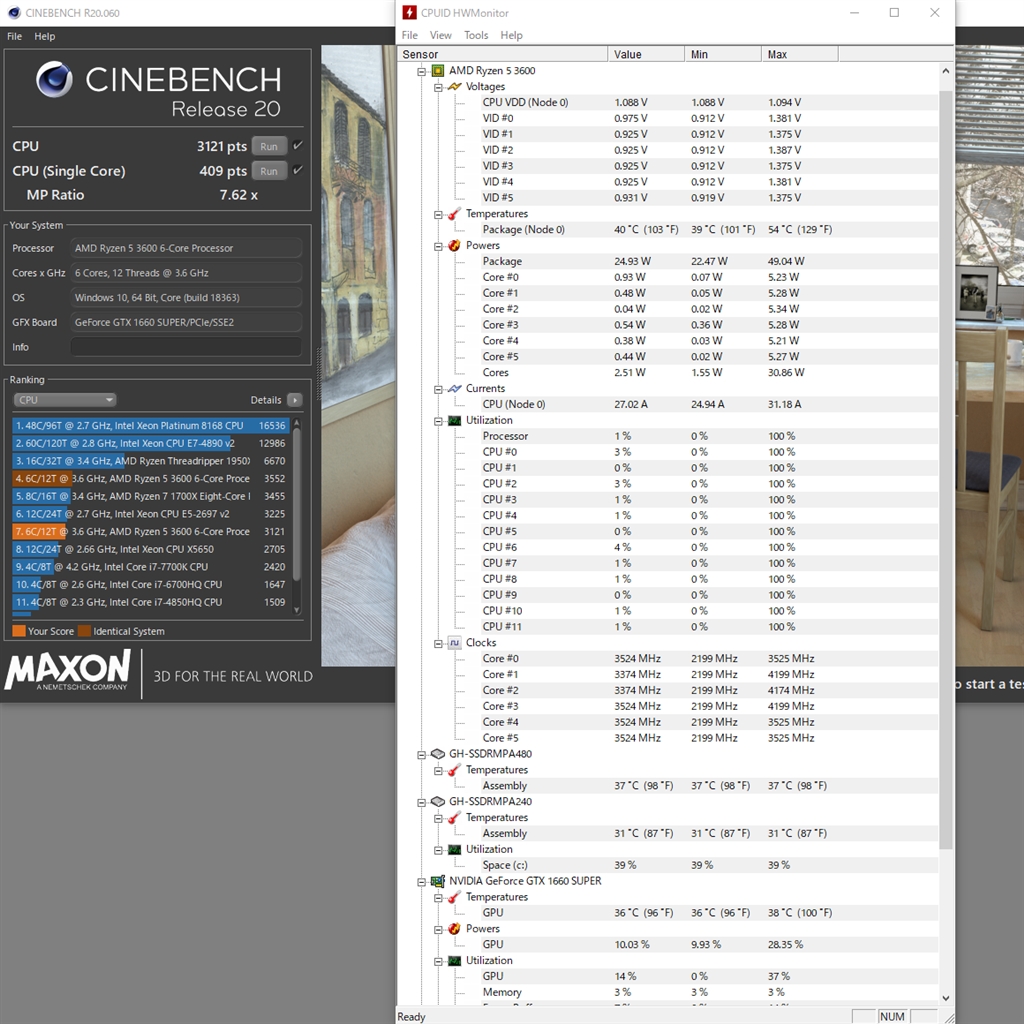
Task: Click the Cinebench logo sphere in the header
Action: pyautogui.click(x=54, y=79)
